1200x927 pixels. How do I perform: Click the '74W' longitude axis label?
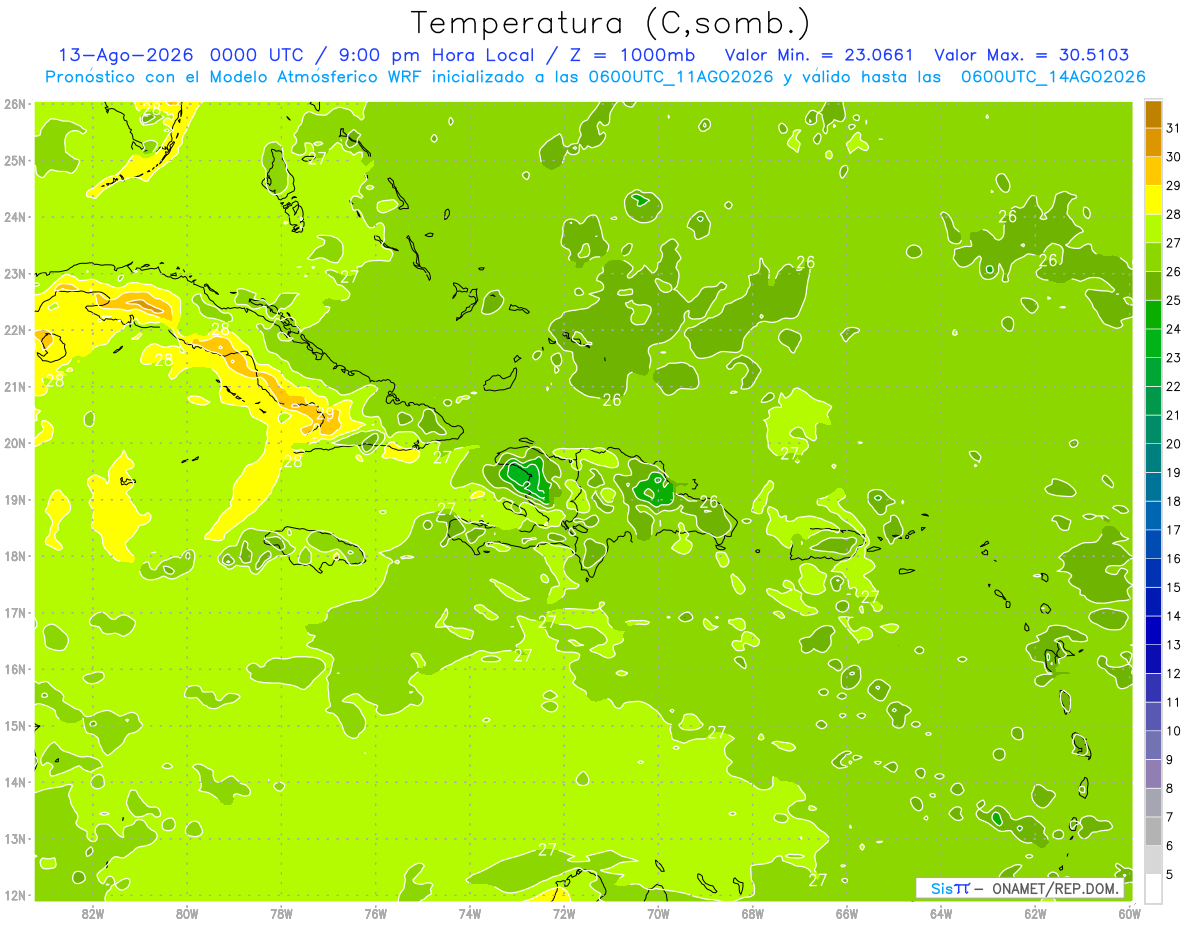tap(470, 913)
